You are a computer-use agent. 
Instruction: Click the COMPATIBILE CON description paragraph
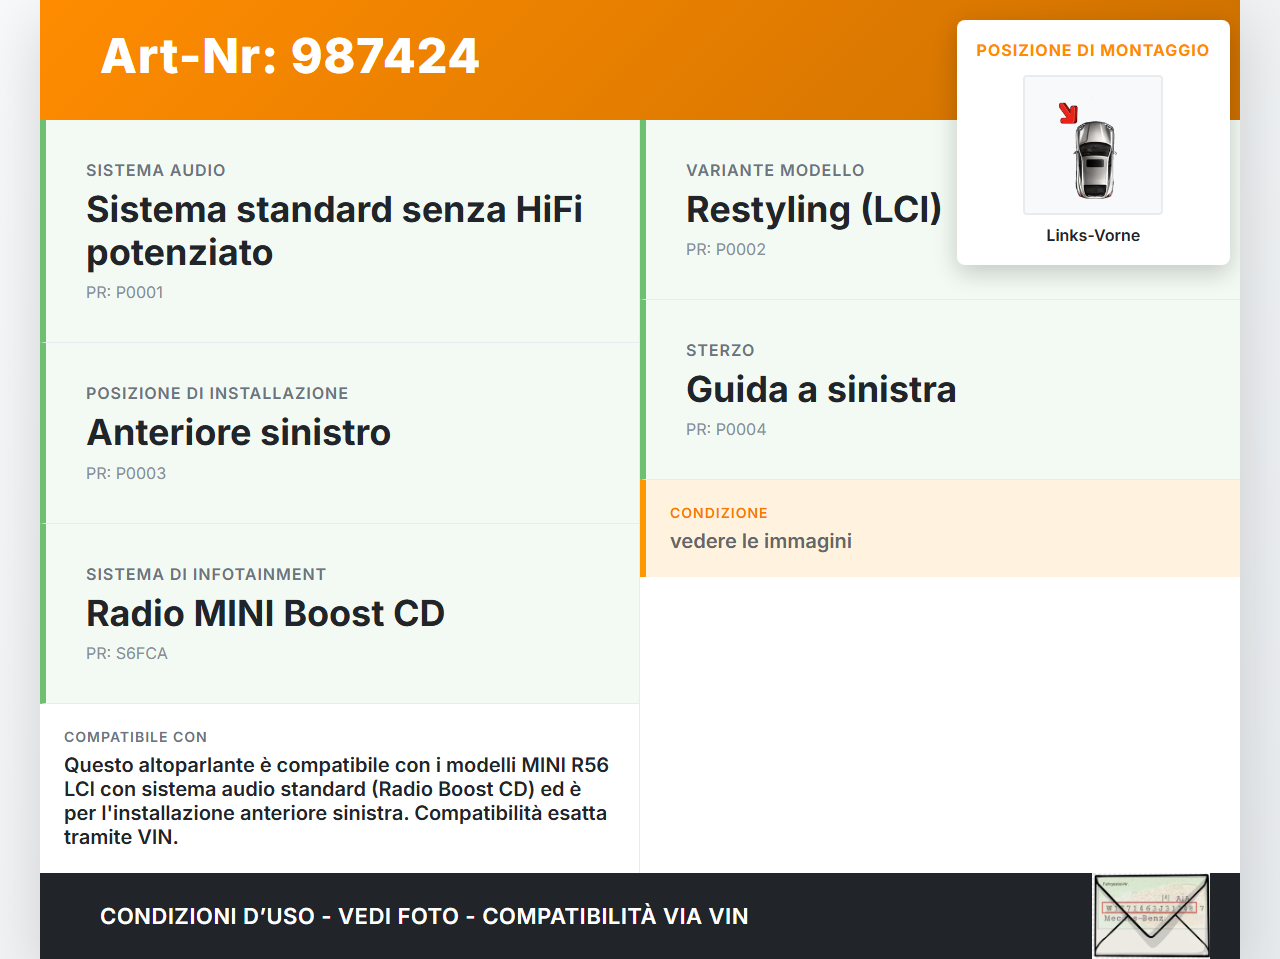coord(338,801)
